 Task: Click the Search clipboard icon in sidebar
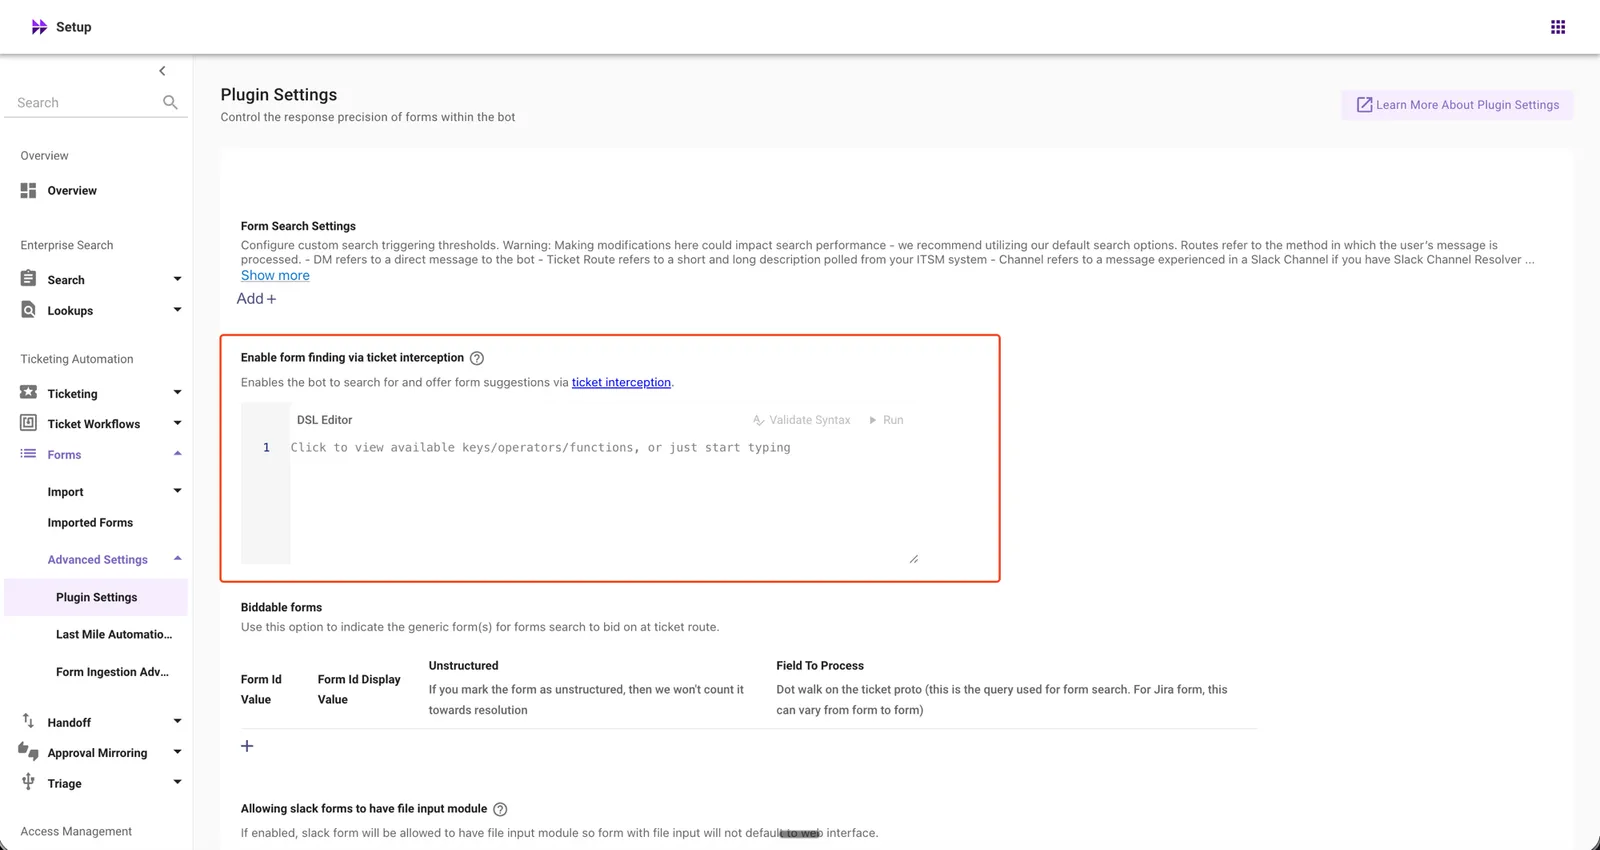pyautogui.click(x=28, y=279)
